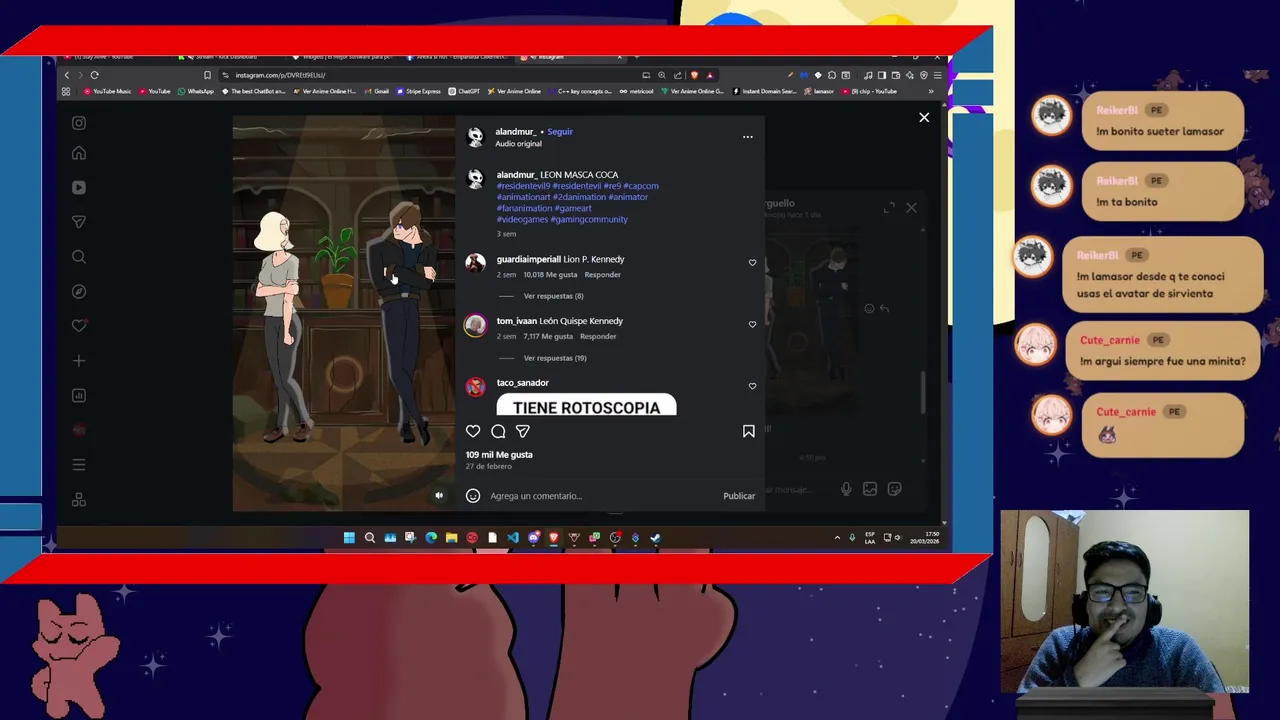Open Visual Studio Code from the taskbar
The width and height of the screenshot is (1280, 720).
click(x=512, y=538)
